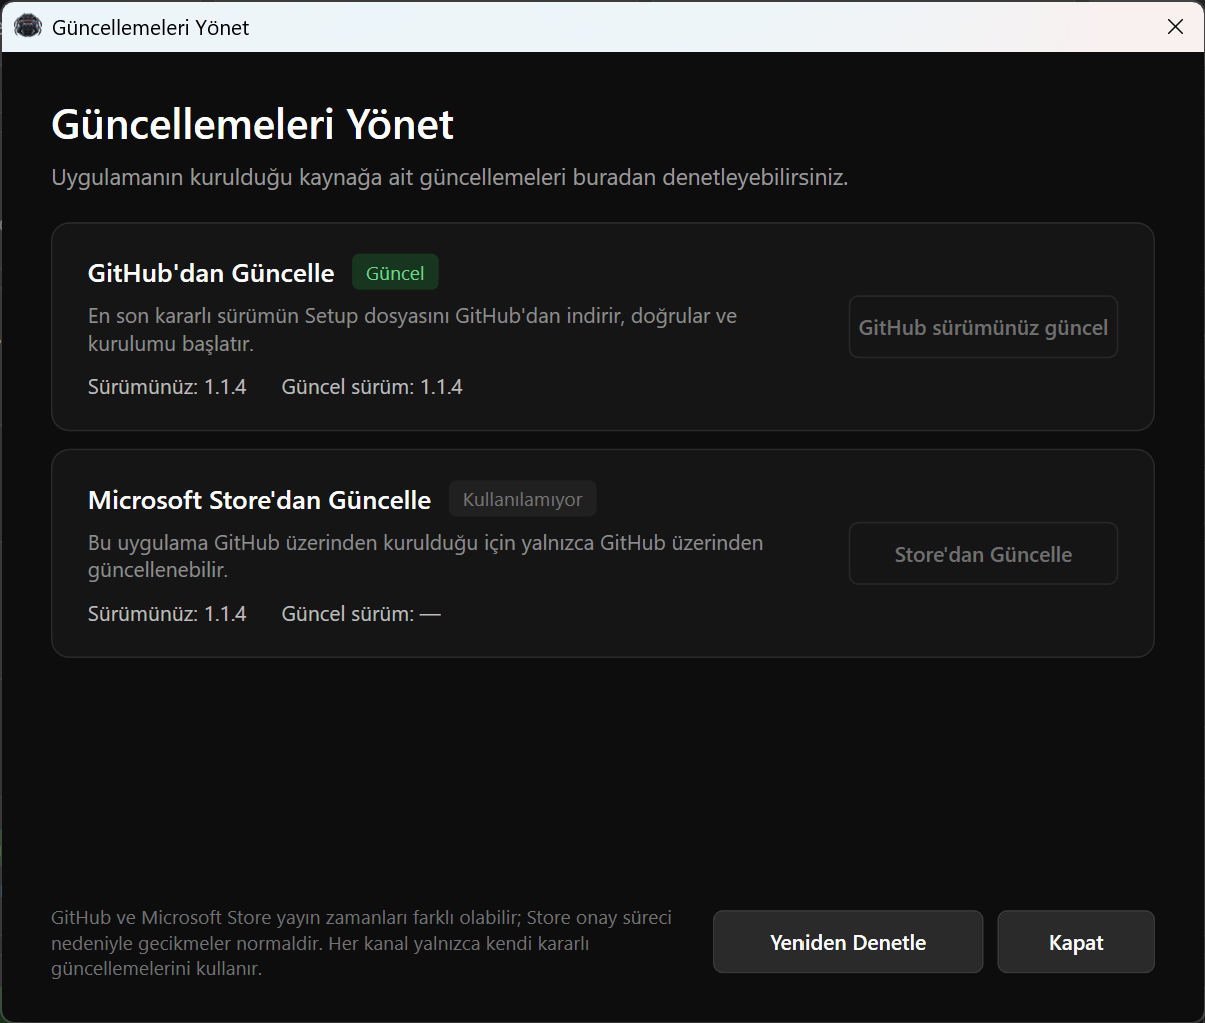This screenshot has height=1023, width=1205.
Task: Click 'Sürümünüz: 1.1.4' in GitHub card
Action: [167, 387]
